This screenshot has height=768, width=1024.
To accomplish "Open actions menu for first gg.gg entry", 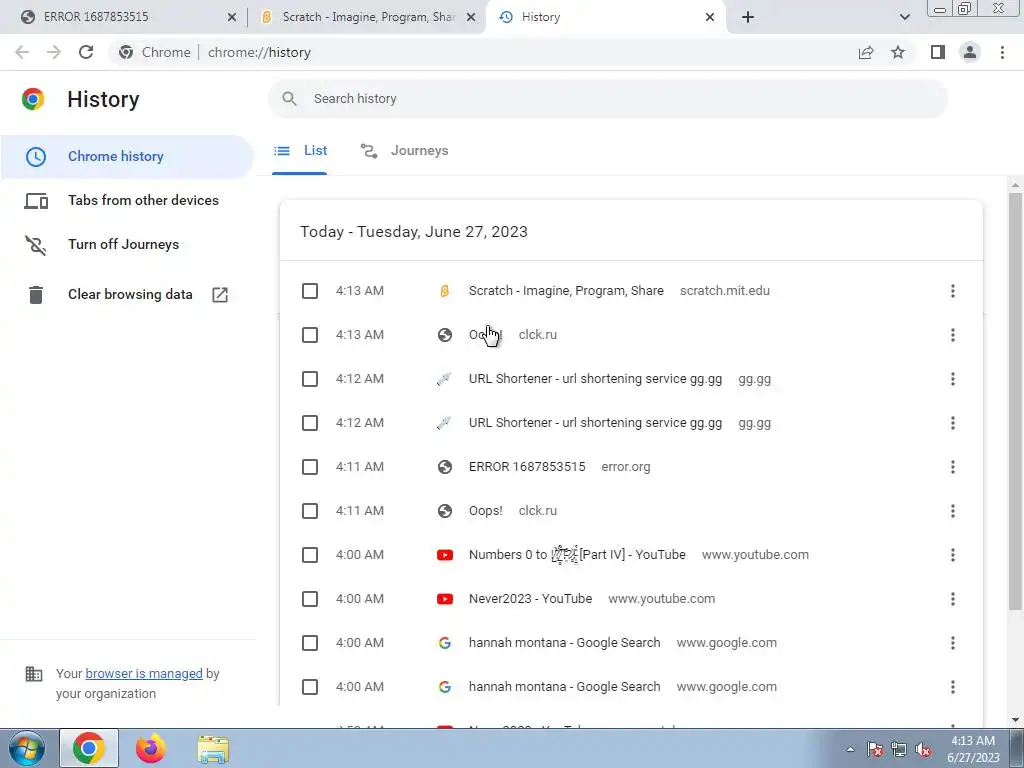I will tap(953, 379).
